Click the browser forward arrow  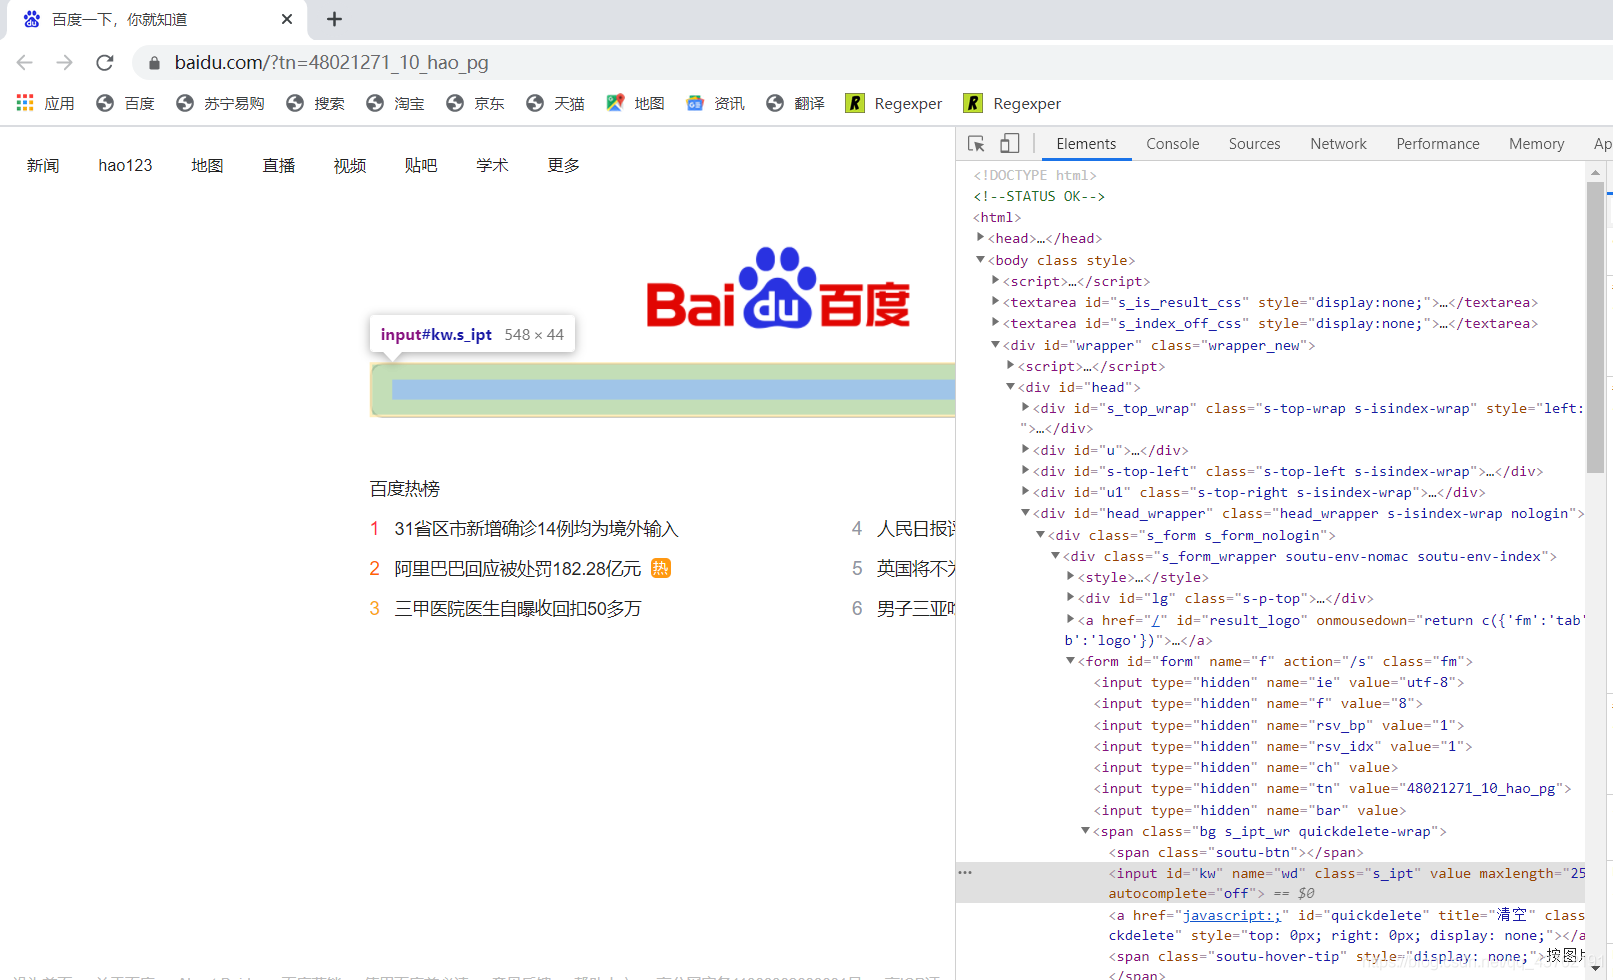65,62
